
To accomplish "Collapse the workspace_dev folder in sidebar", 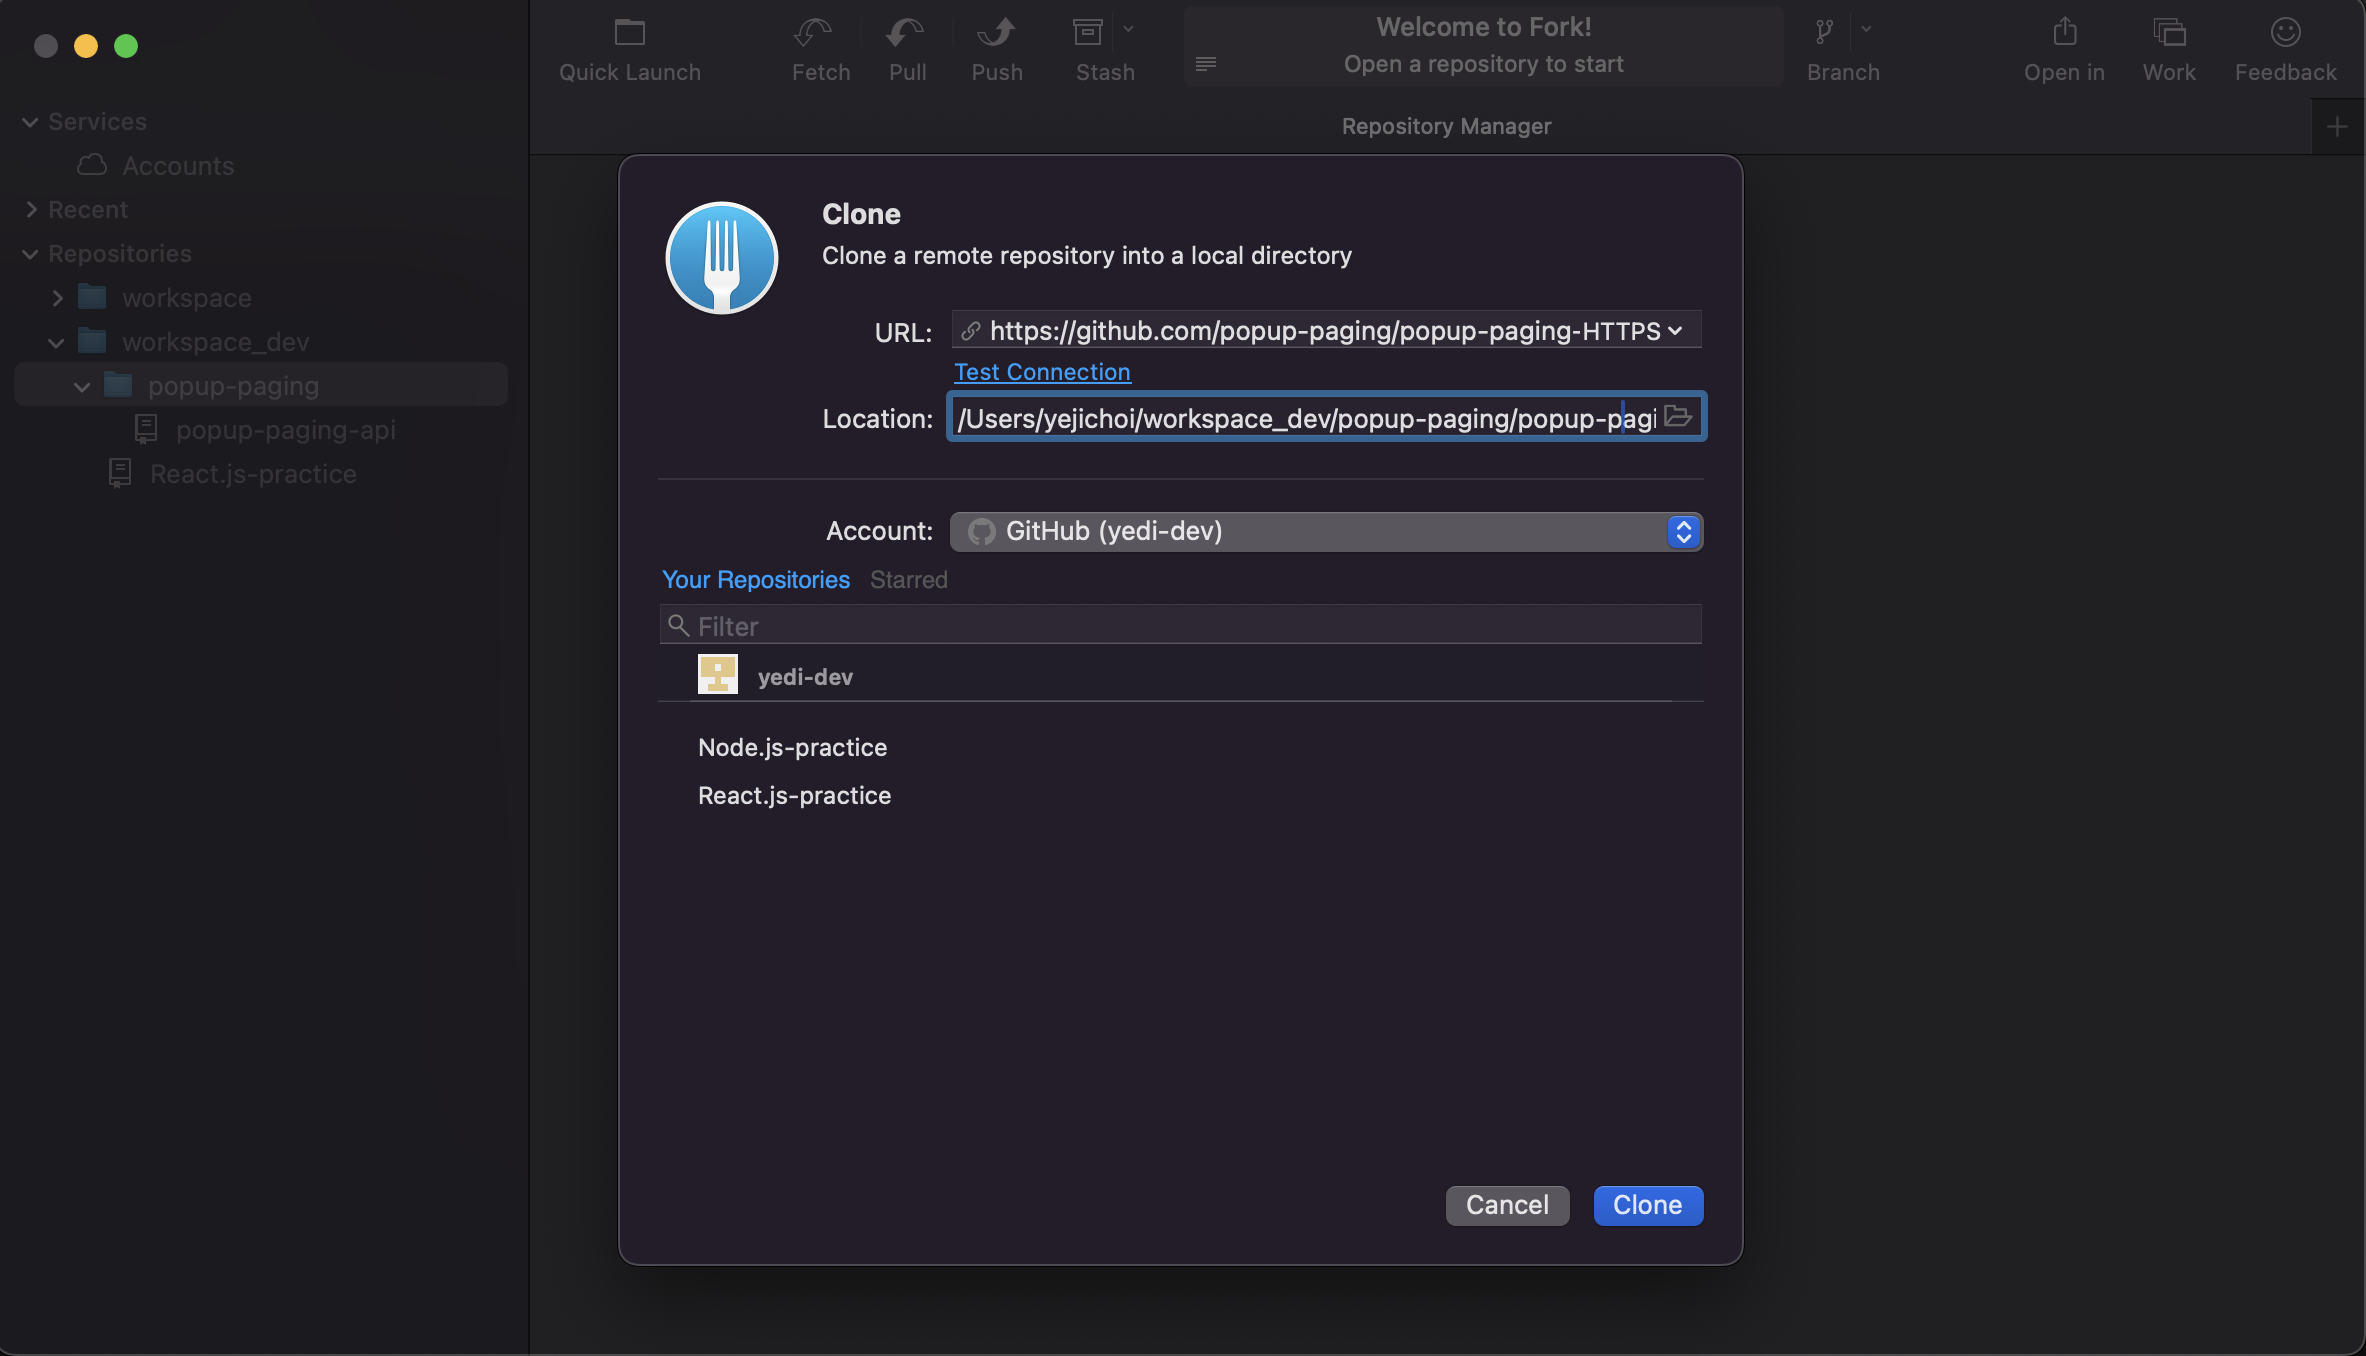I will (56, 342).
